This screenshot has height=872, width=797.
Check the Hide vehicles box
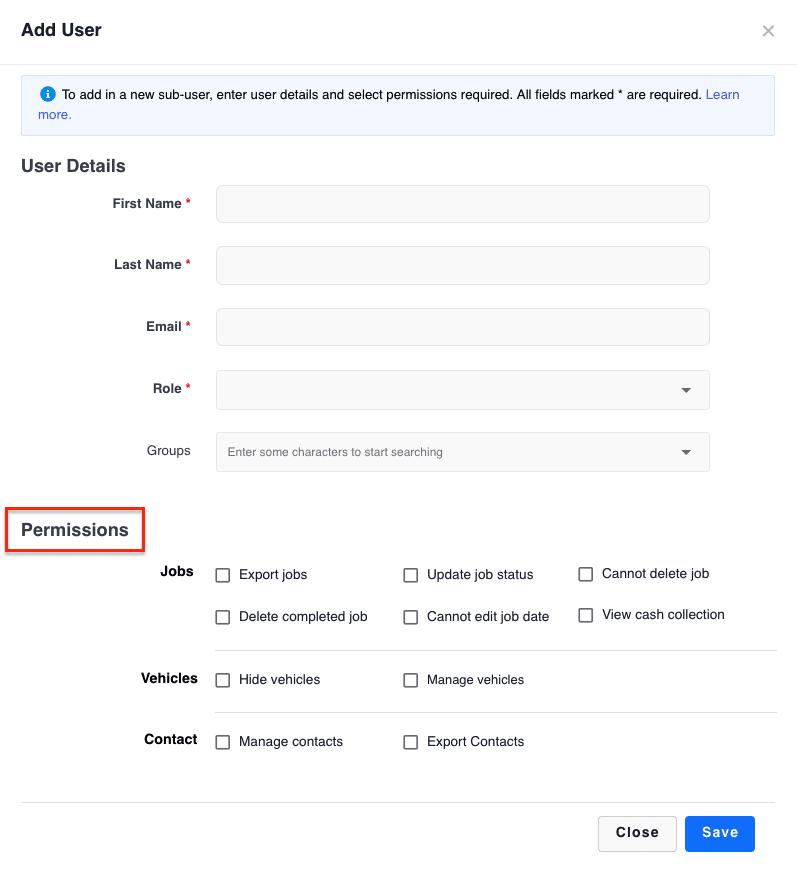click(222, 680)
